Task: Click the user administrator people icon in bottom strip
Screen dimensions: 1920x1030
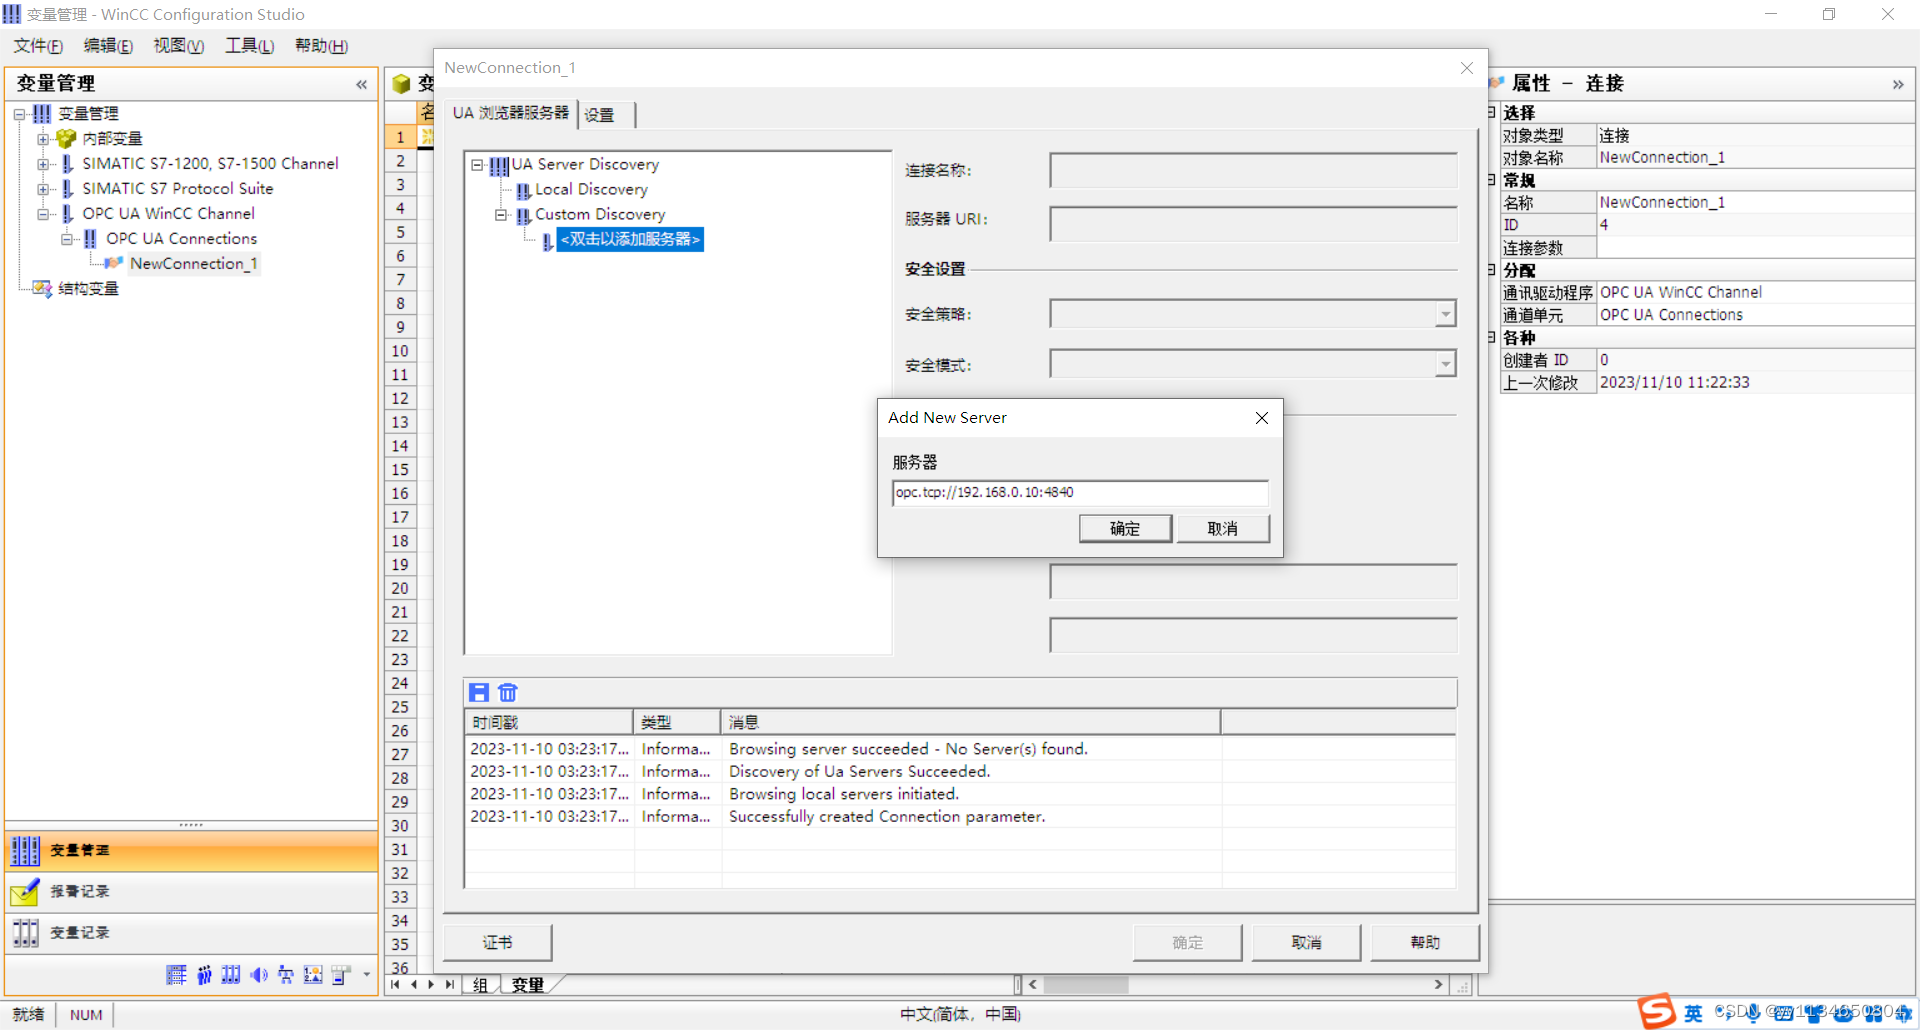Action: coord(204,975)
